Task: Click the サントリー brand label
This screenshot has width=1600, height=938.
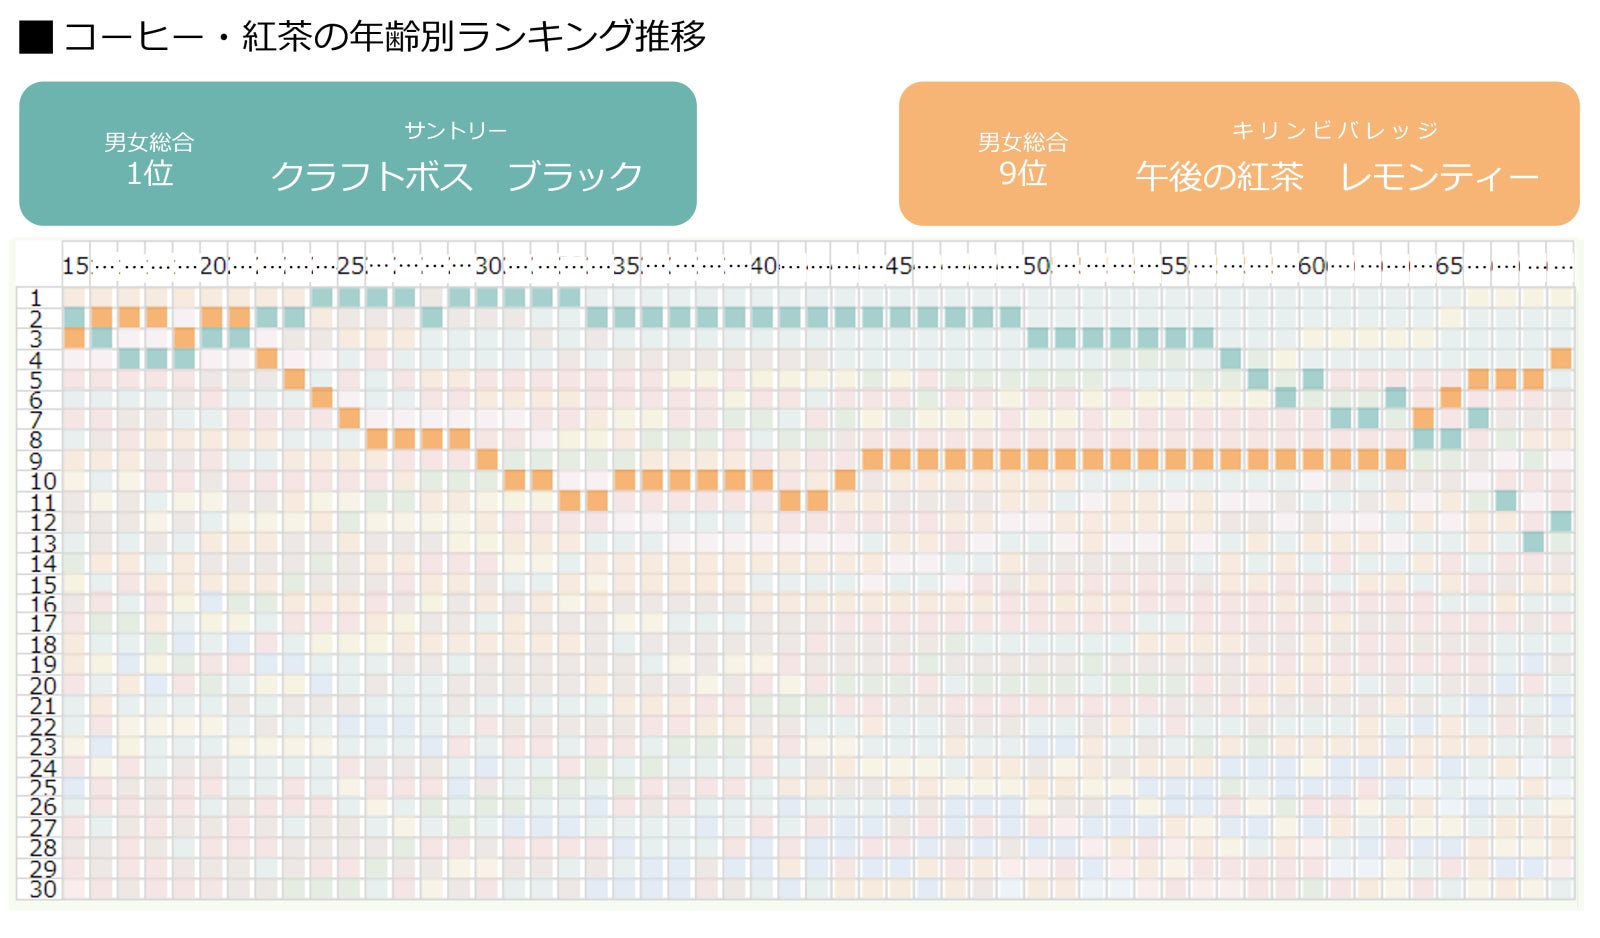Action: point(455,131)
